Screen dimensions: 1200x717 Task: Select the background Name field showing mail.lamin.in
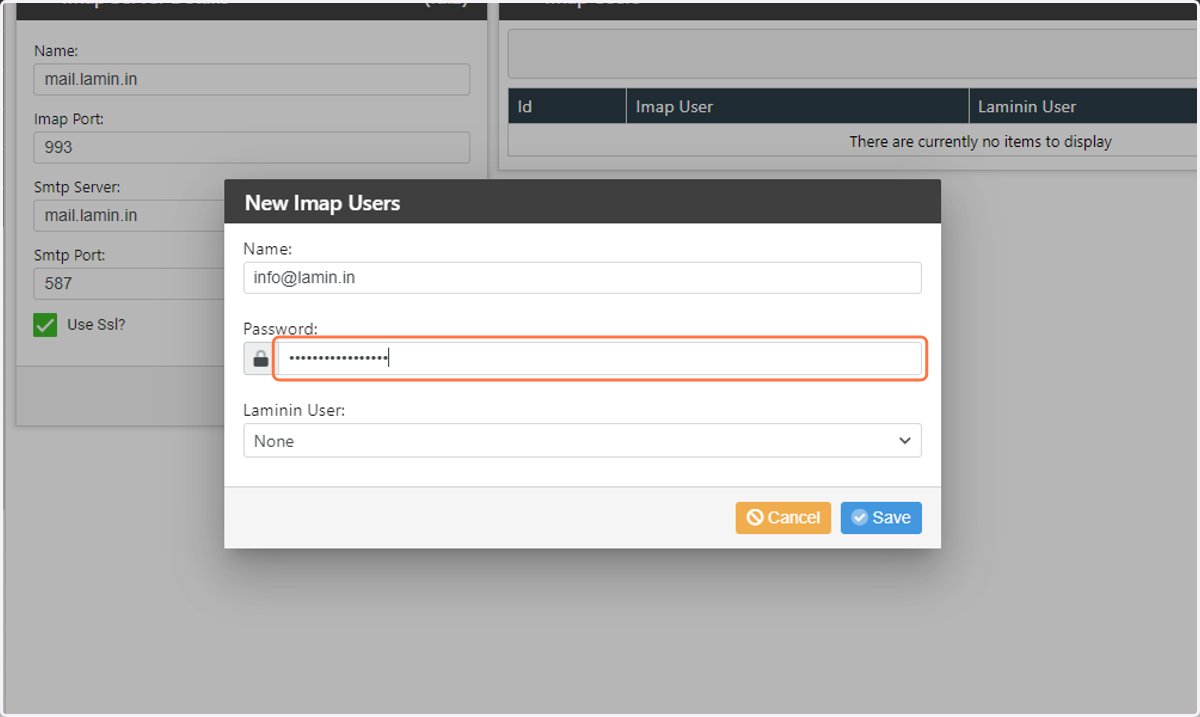click(252, 79)
